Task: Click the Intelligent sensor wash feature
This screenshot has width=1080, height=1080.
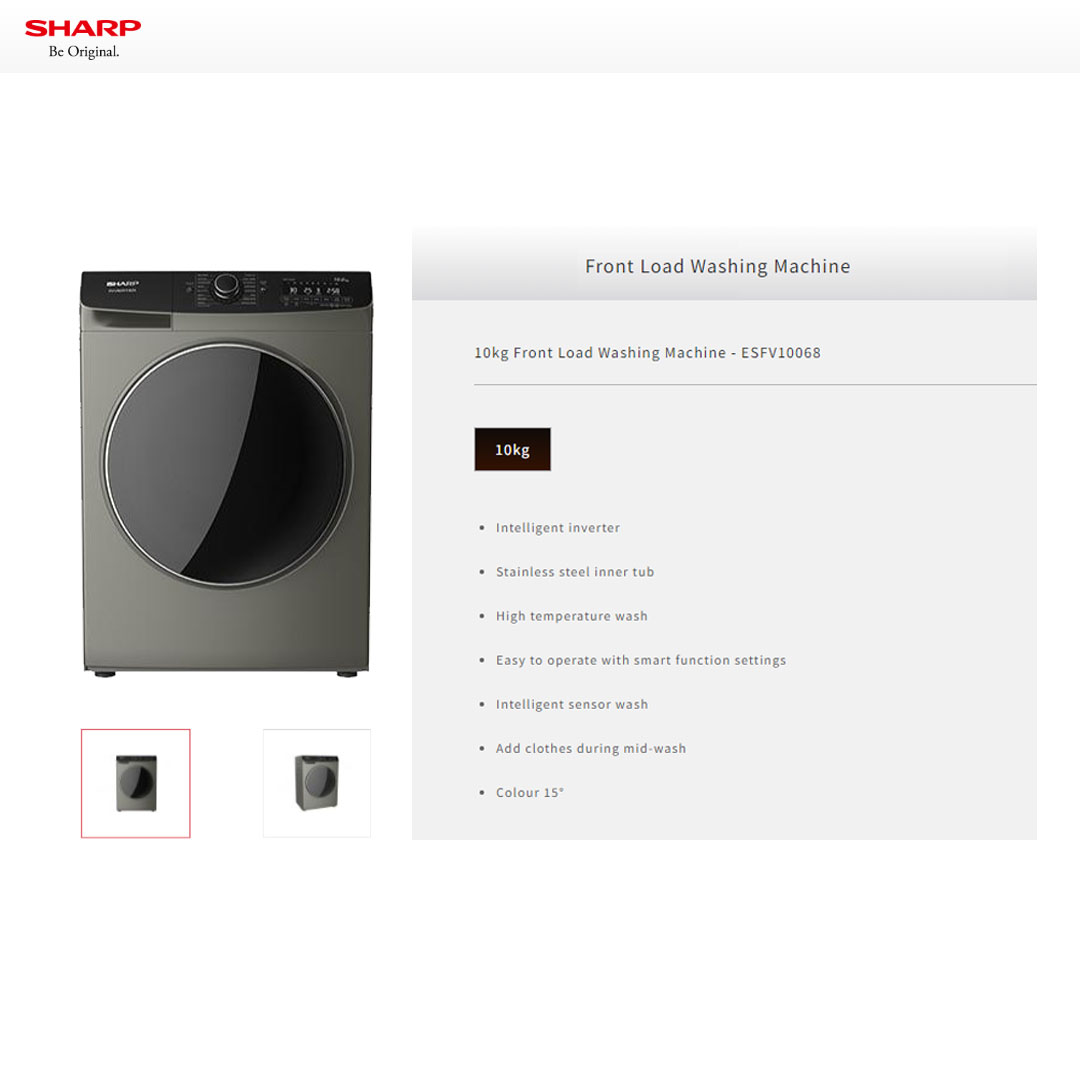Action: [x=572, y=704]
